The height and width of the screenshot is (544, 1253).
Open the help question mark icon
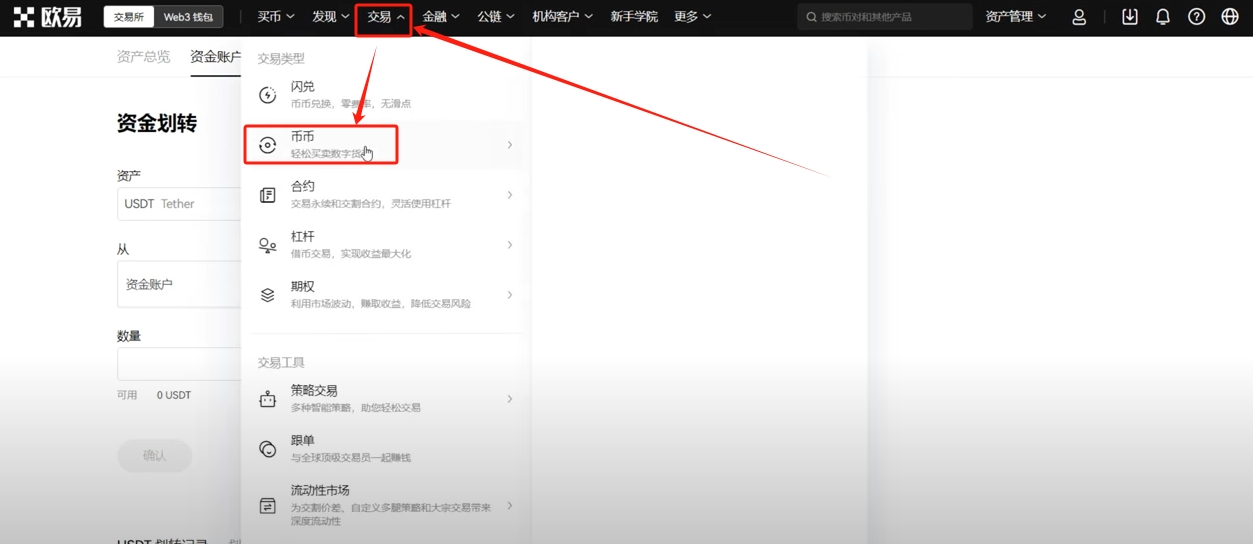coord(1196,17)
